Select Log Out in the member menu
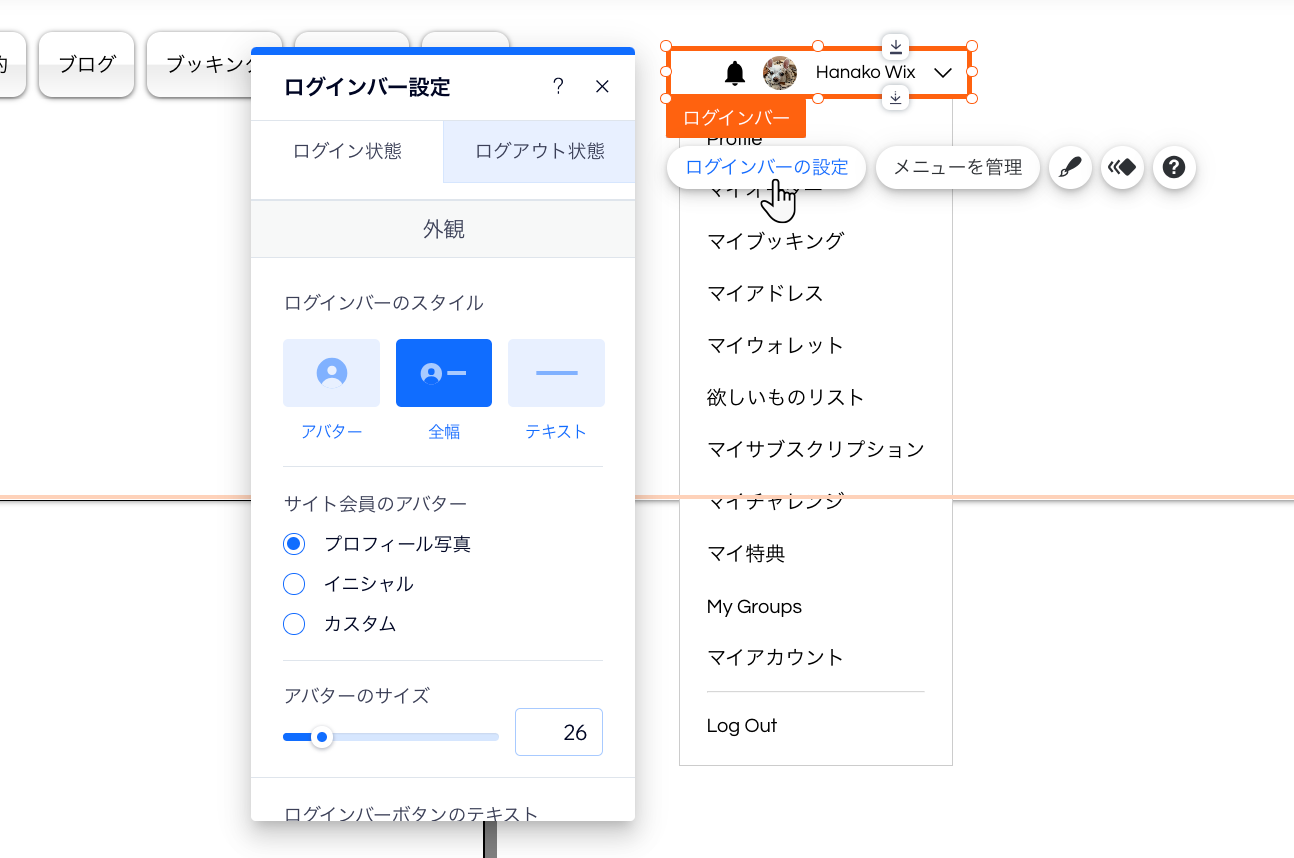This screenshot has width=1294, height=858. tap(742, 725)
